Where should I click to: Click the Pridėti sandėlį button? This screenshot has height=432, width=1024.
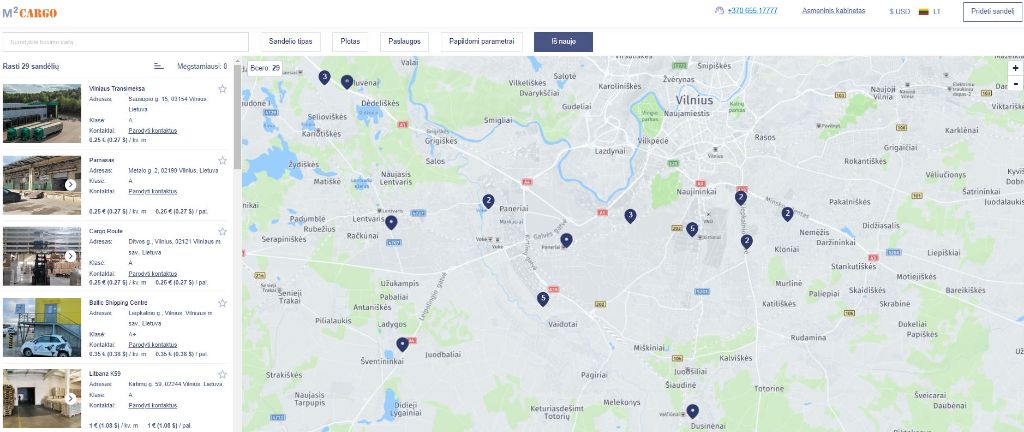coord(993,12)
